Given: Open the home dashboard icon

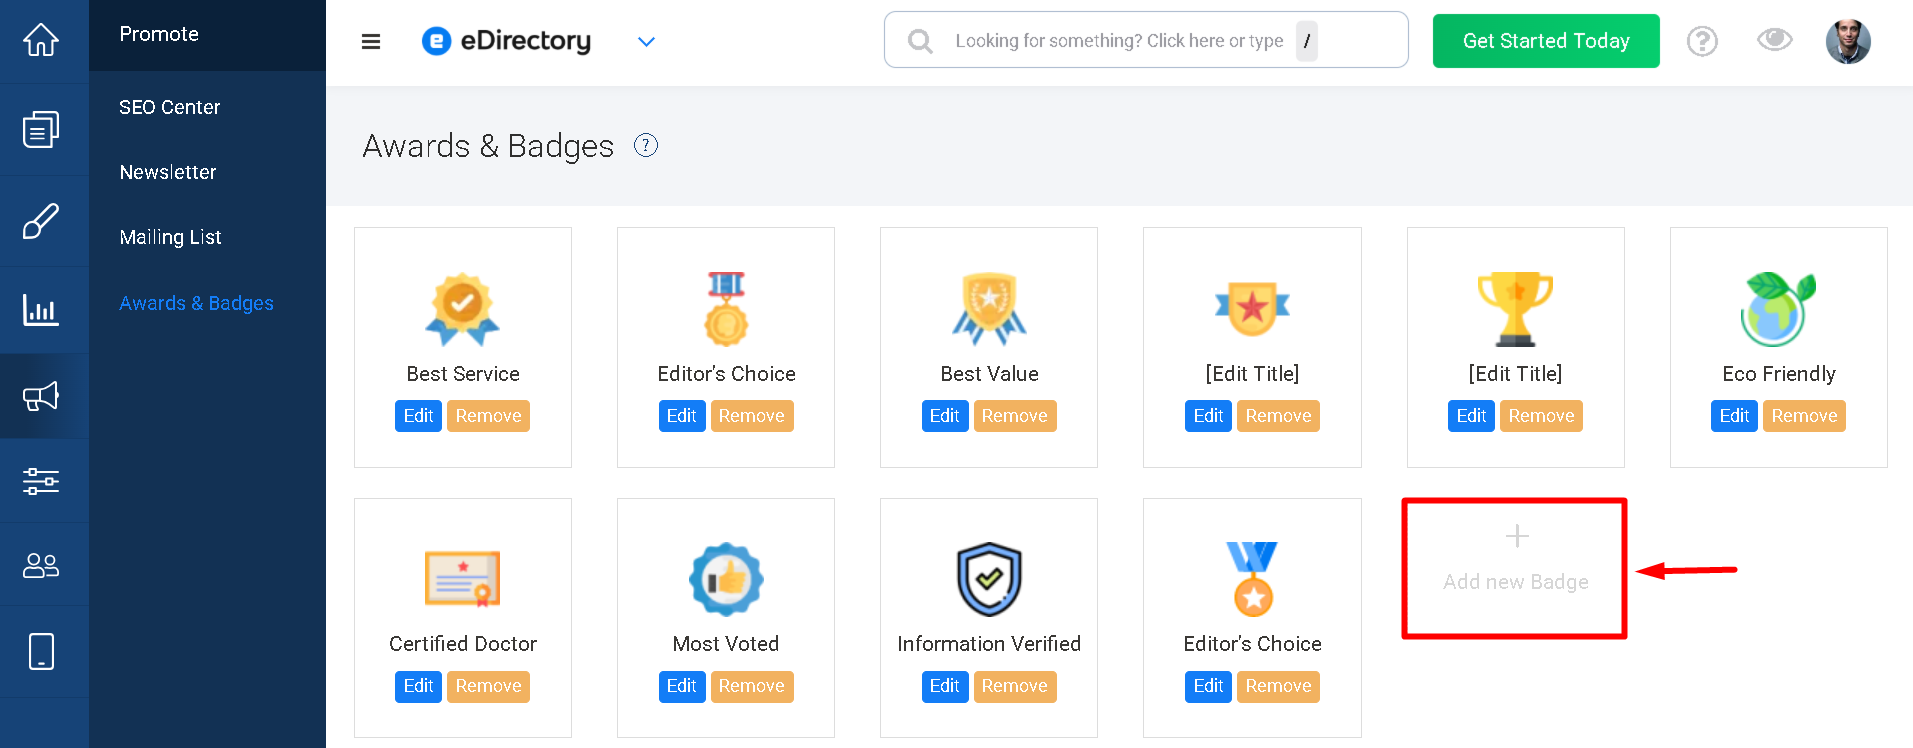Looking at the screenshot, I should 41,40.
